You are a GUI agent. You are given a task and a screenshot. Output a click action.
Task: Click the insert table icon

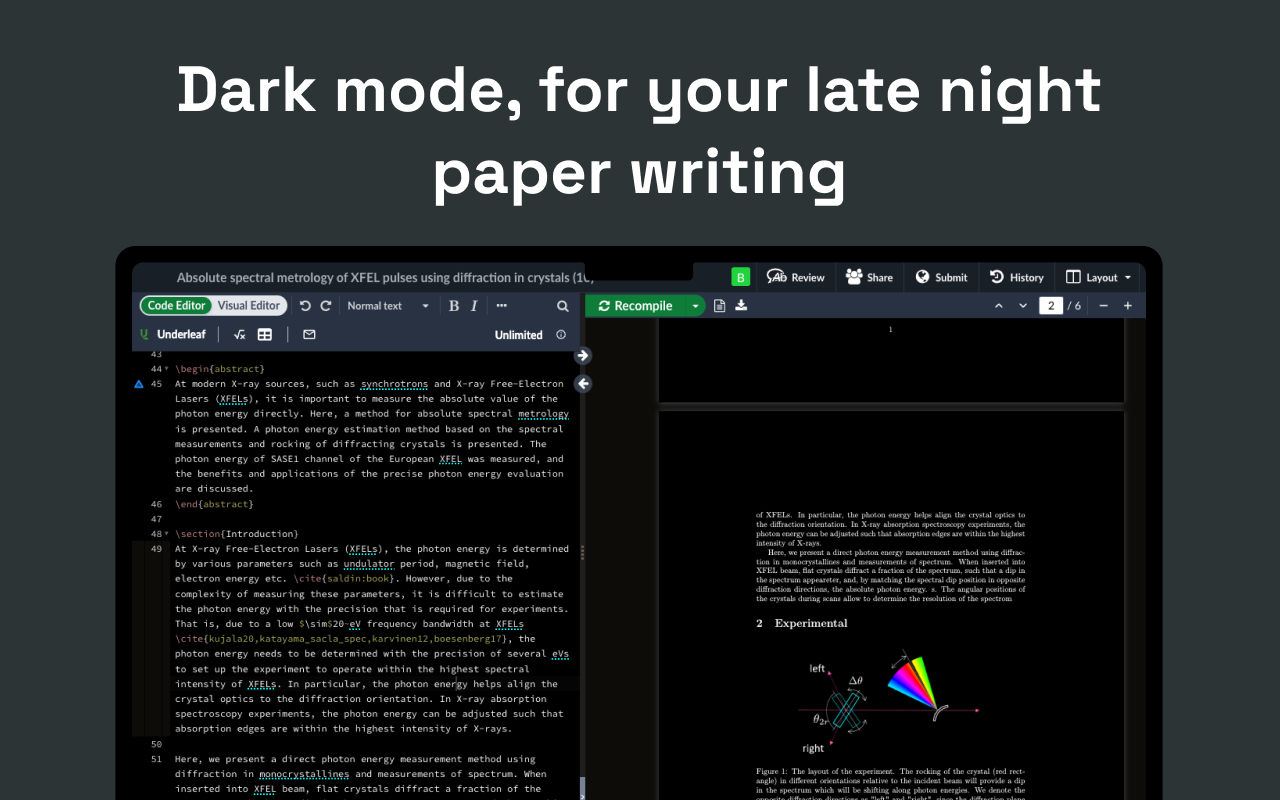coord(264,334)
